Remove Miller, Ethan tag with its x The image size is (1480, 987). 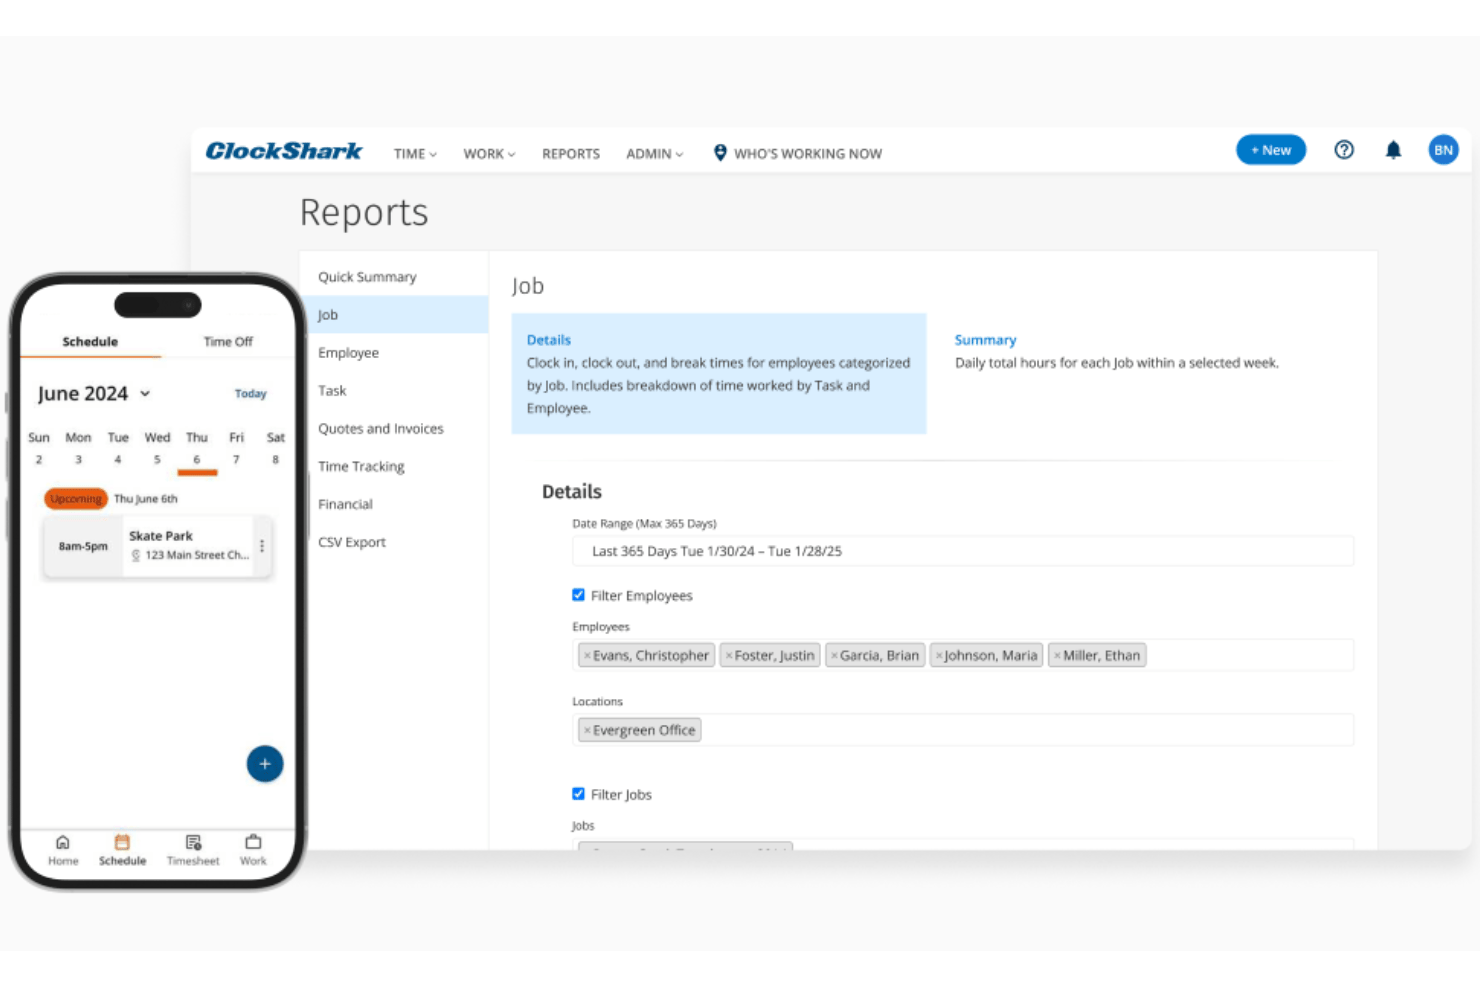[1057, 656]
